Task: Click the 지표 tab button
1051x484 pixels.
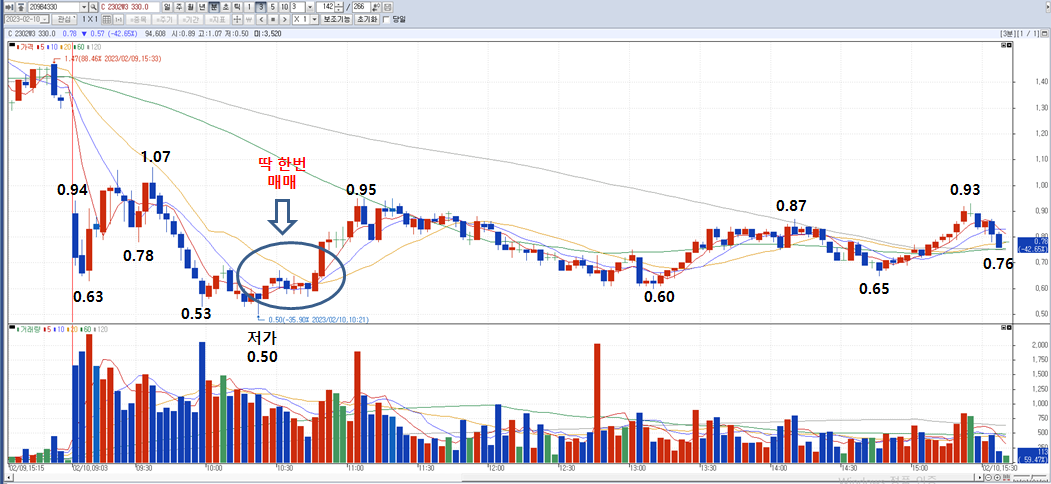Action: pos(219,19)
